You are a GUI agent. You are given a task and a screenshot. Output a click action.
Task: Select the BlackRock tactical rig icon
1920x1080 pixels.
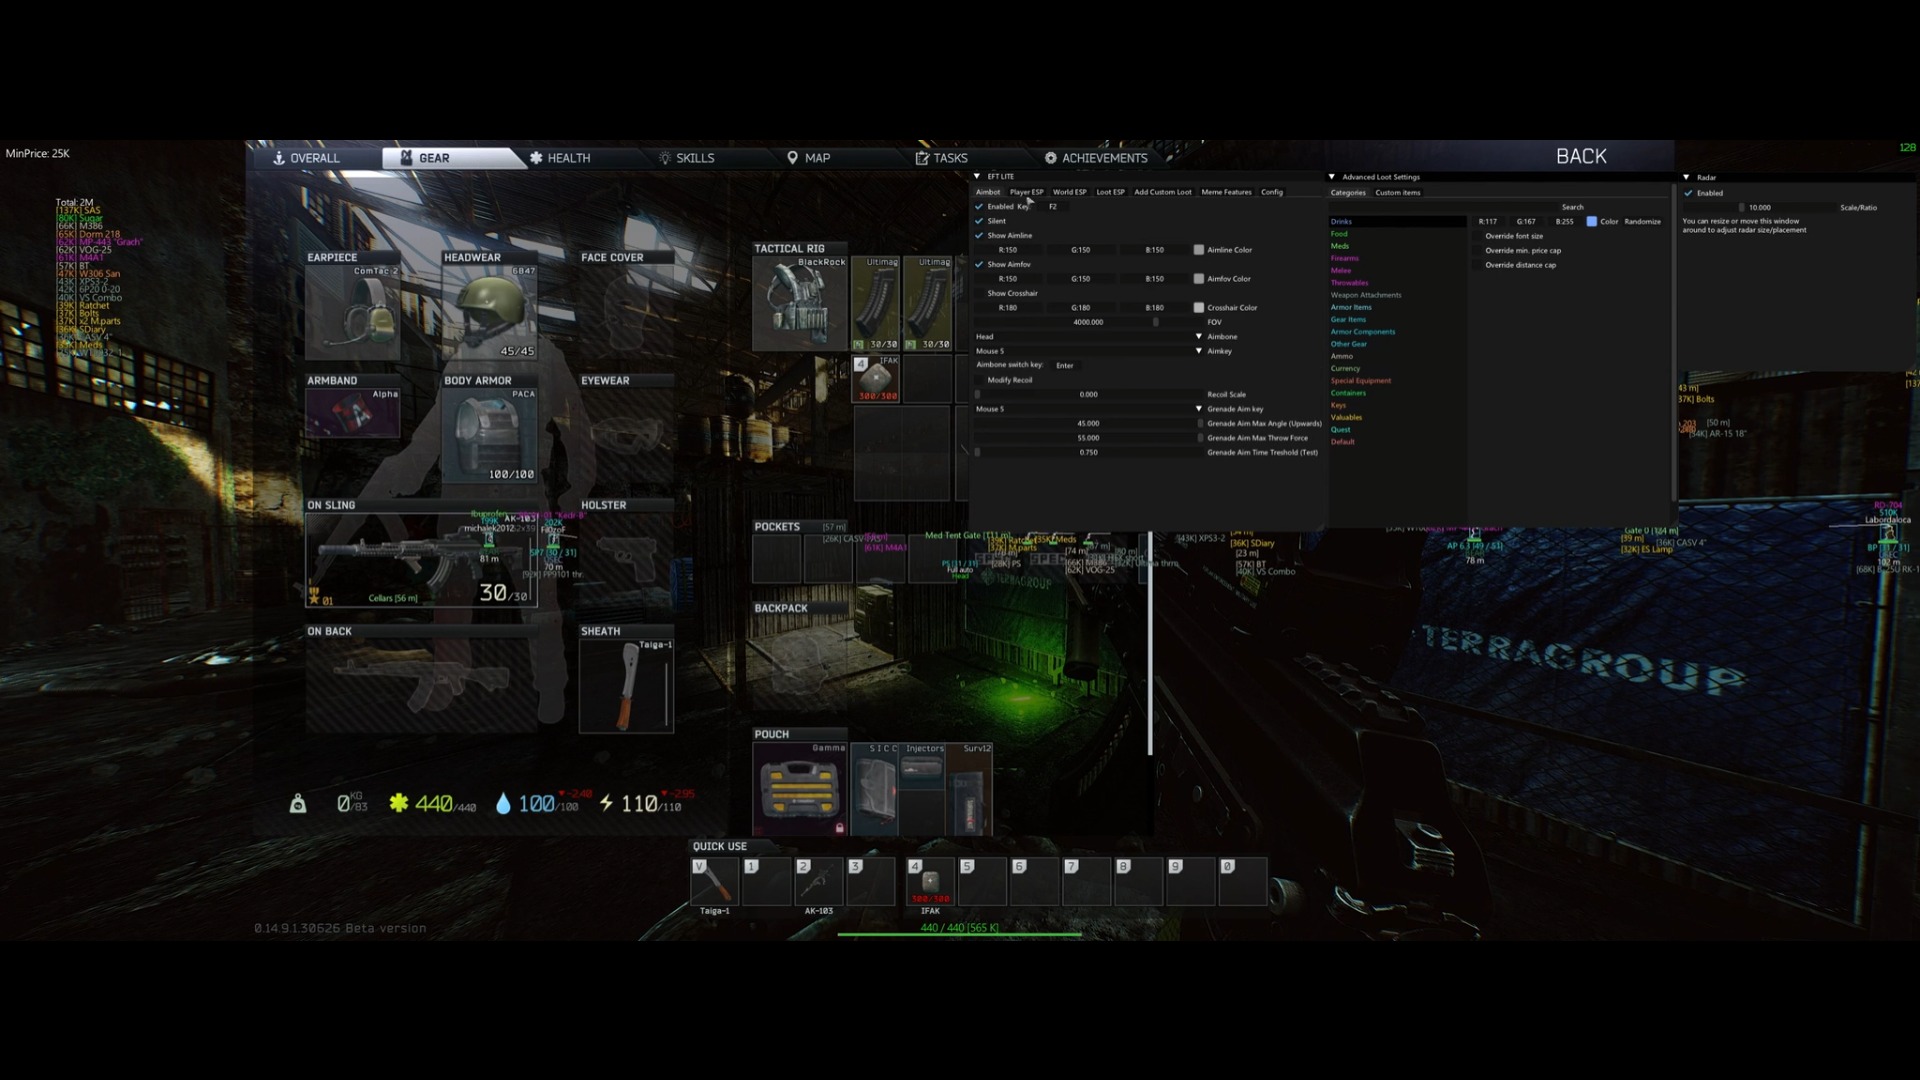click(799, 303)
